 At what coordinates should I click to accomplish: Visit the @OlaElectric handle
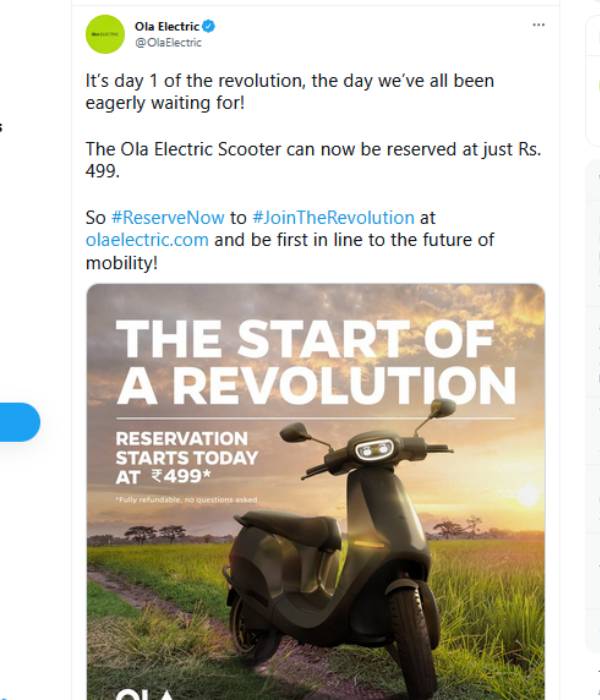pos(167,43)
